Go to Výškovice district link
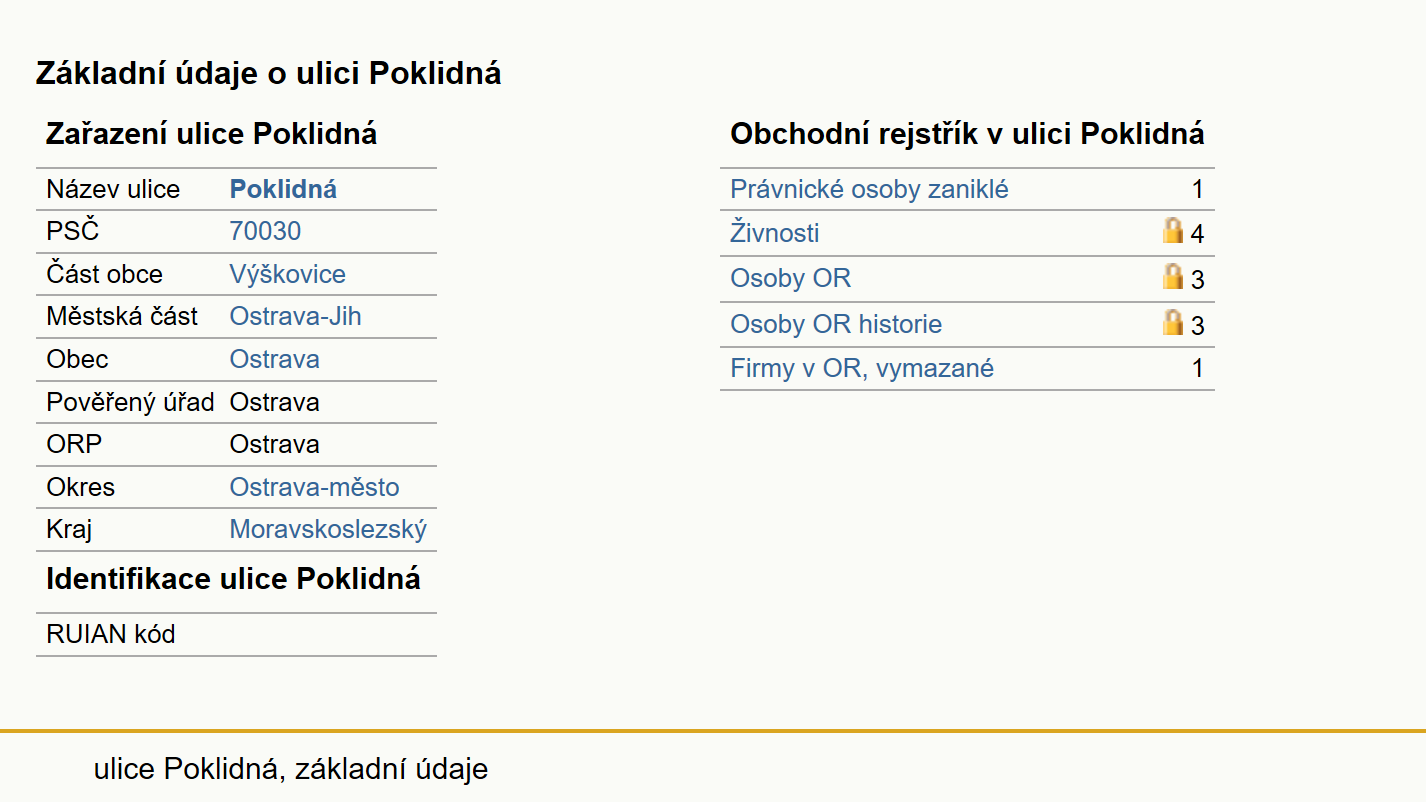 pos(288,274)
